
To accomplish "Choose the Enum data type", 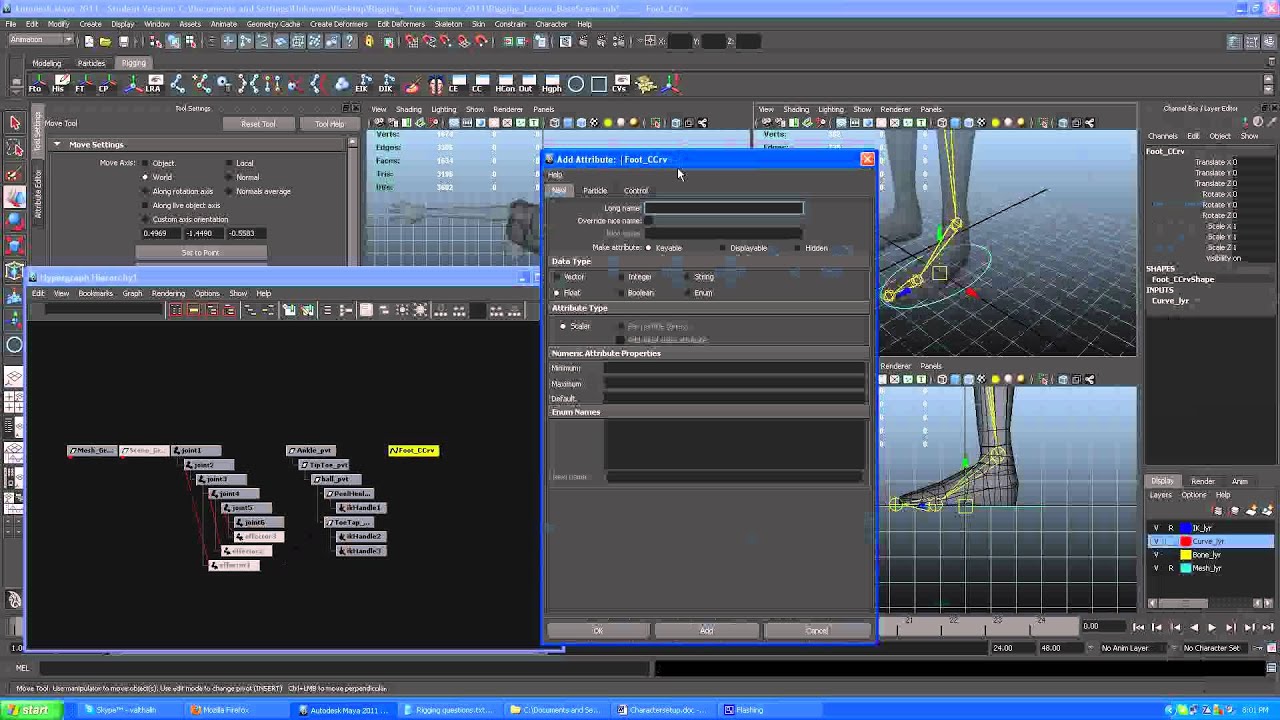I will (687, 293).
